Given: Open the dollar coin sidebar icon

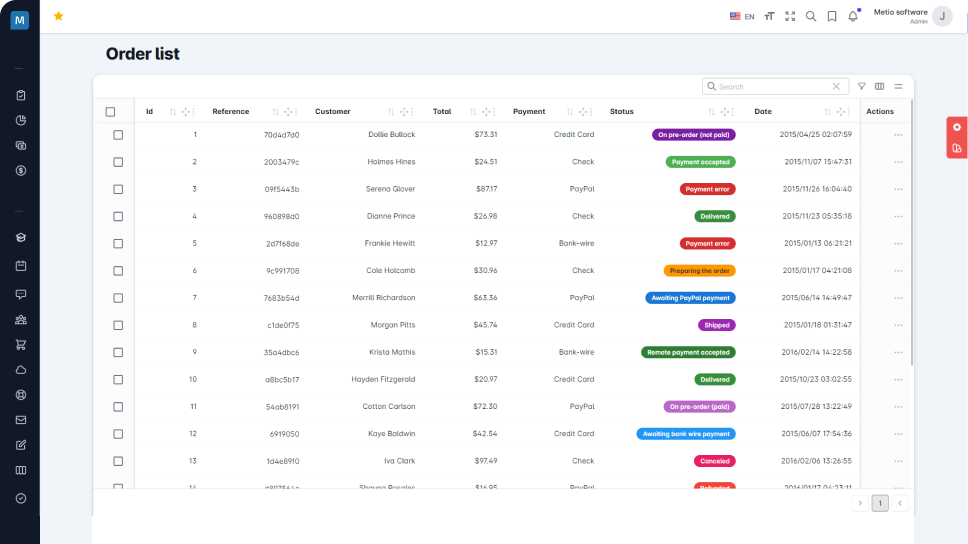Looking at the screenshot, I should (21, 170).
